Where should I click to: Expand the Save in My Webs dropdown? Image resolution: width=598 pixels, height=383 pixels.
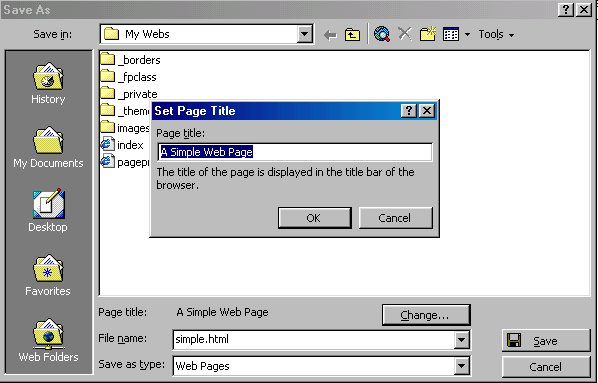(304, 34)
